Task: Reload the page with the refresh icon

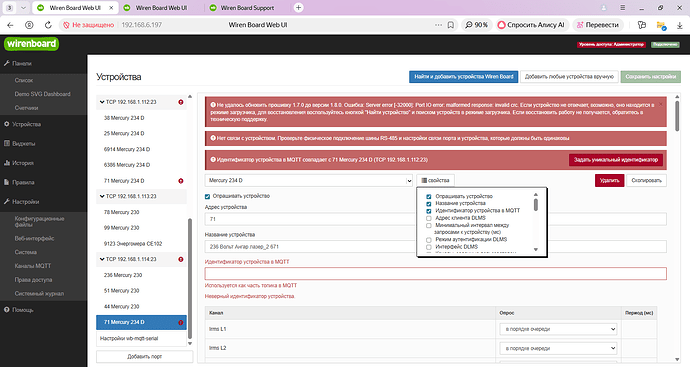Action: tap(48, 25)
